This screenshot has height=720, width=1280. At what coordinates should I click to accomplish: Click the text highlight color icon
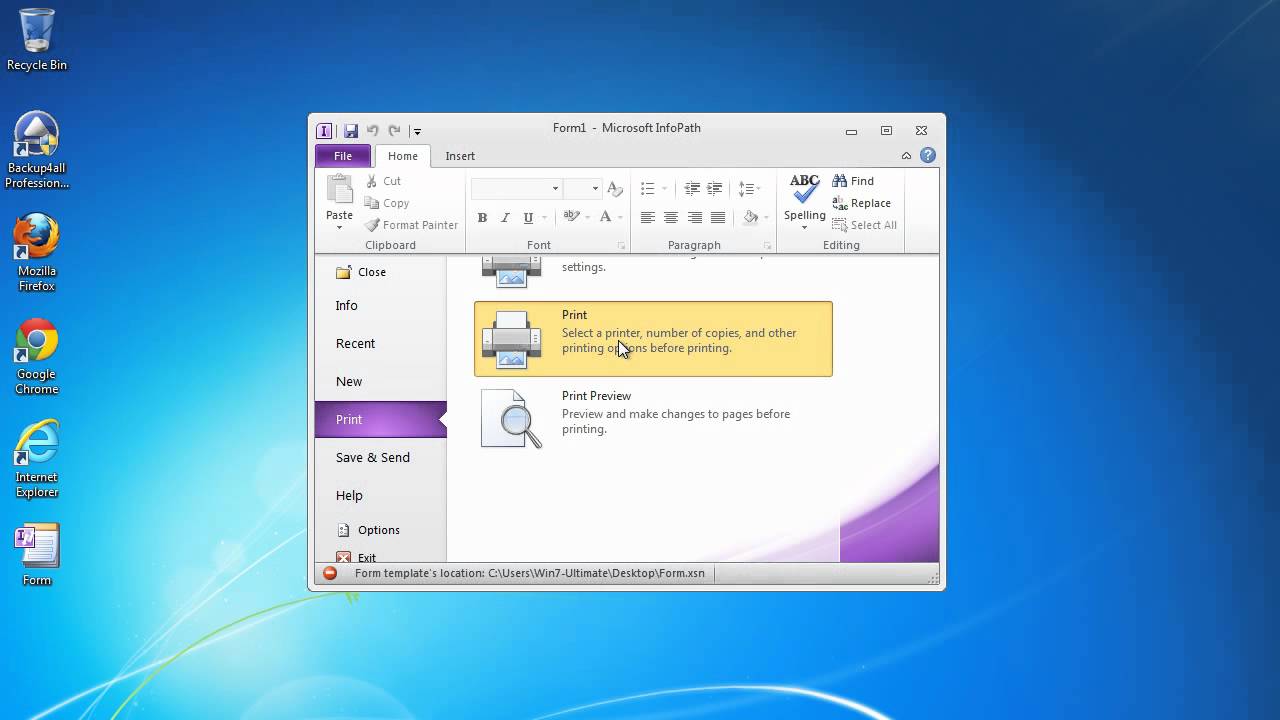pos(572,217)
